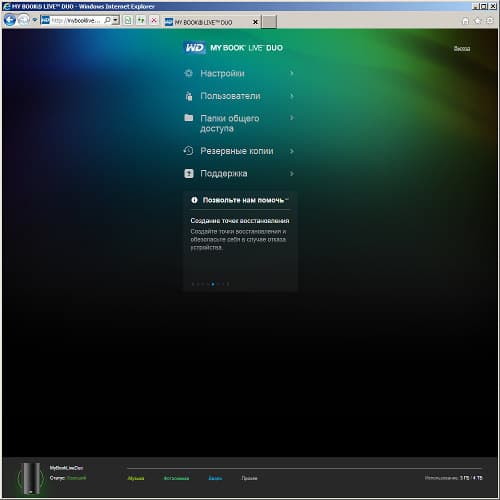Click the browser Forward arrow button

[x=23, y=21]
